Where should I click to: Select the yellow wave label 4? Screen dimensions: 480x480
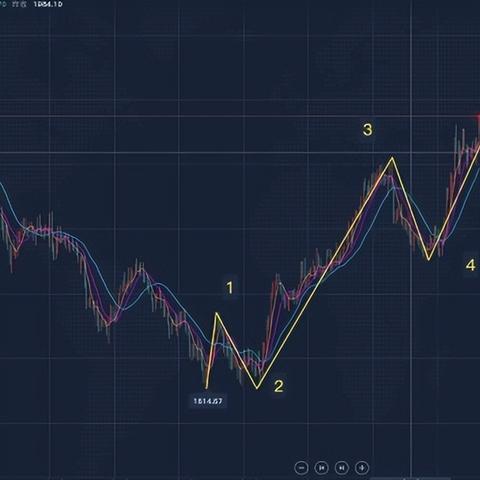470,265
